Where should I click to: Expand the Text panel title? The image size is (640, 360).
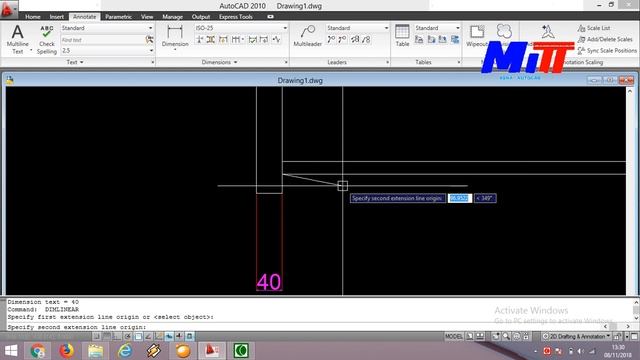click(75, 62)
